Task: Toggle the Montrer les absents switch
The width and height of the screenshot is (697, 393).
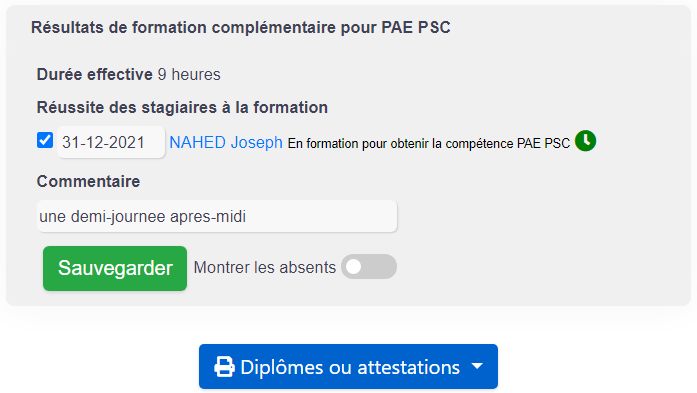Action: (369, 267)
